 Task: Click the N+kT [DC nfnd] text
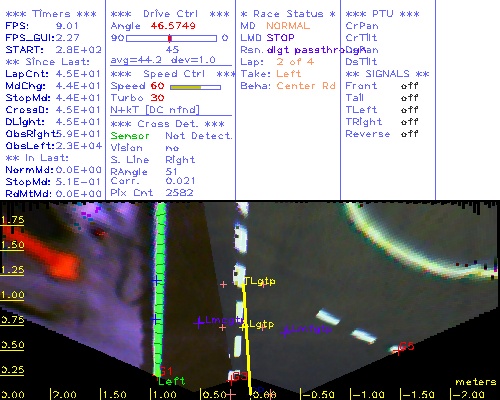(x=155, y=110)
